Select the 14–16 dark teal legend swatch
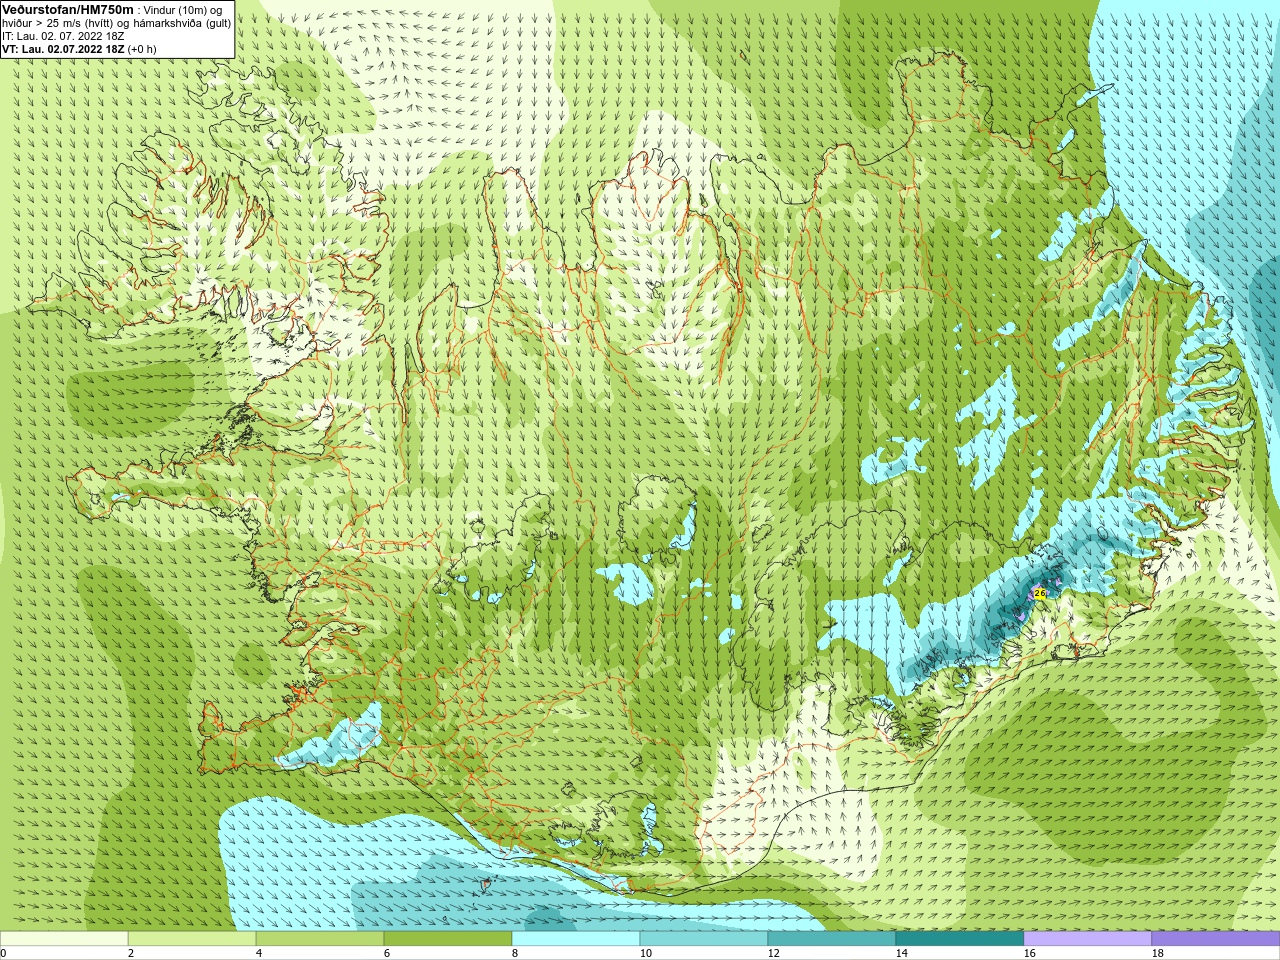Screen dimensions: 1280x960 coord(960,939)
